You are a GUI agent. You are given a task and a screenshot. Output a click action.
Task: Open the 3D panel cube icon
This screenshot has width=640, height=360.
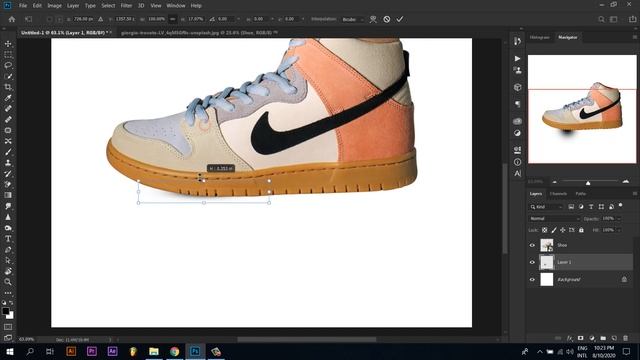517,87
